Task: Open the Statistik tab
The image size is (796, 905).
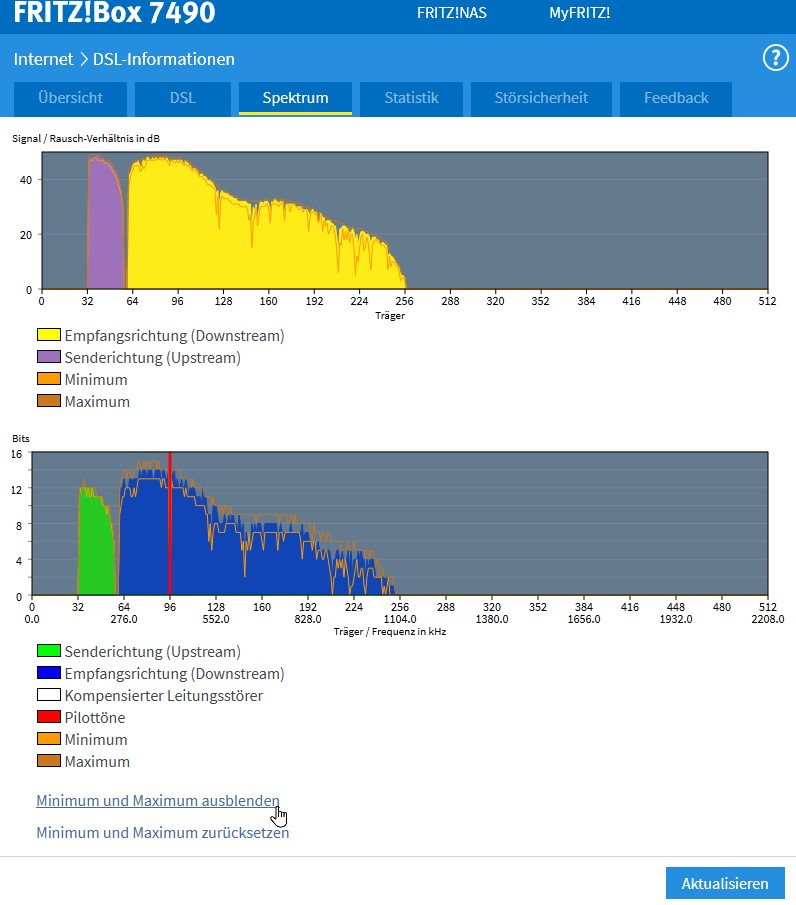Action: [412, 98]
